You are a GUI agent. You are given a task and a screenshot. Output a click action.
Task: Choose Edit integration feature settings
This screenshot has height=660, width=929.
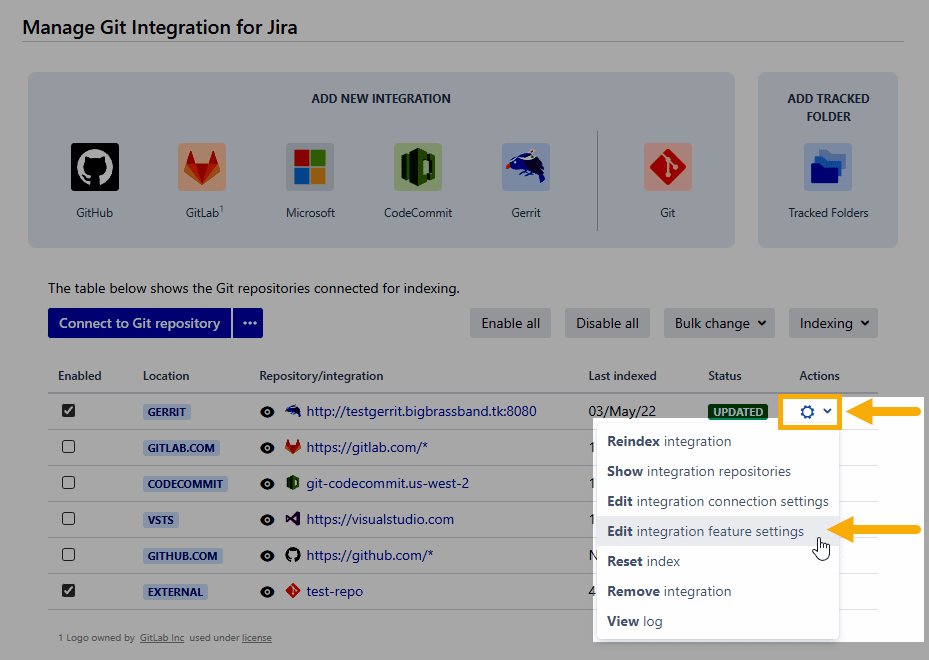[717, 531]
